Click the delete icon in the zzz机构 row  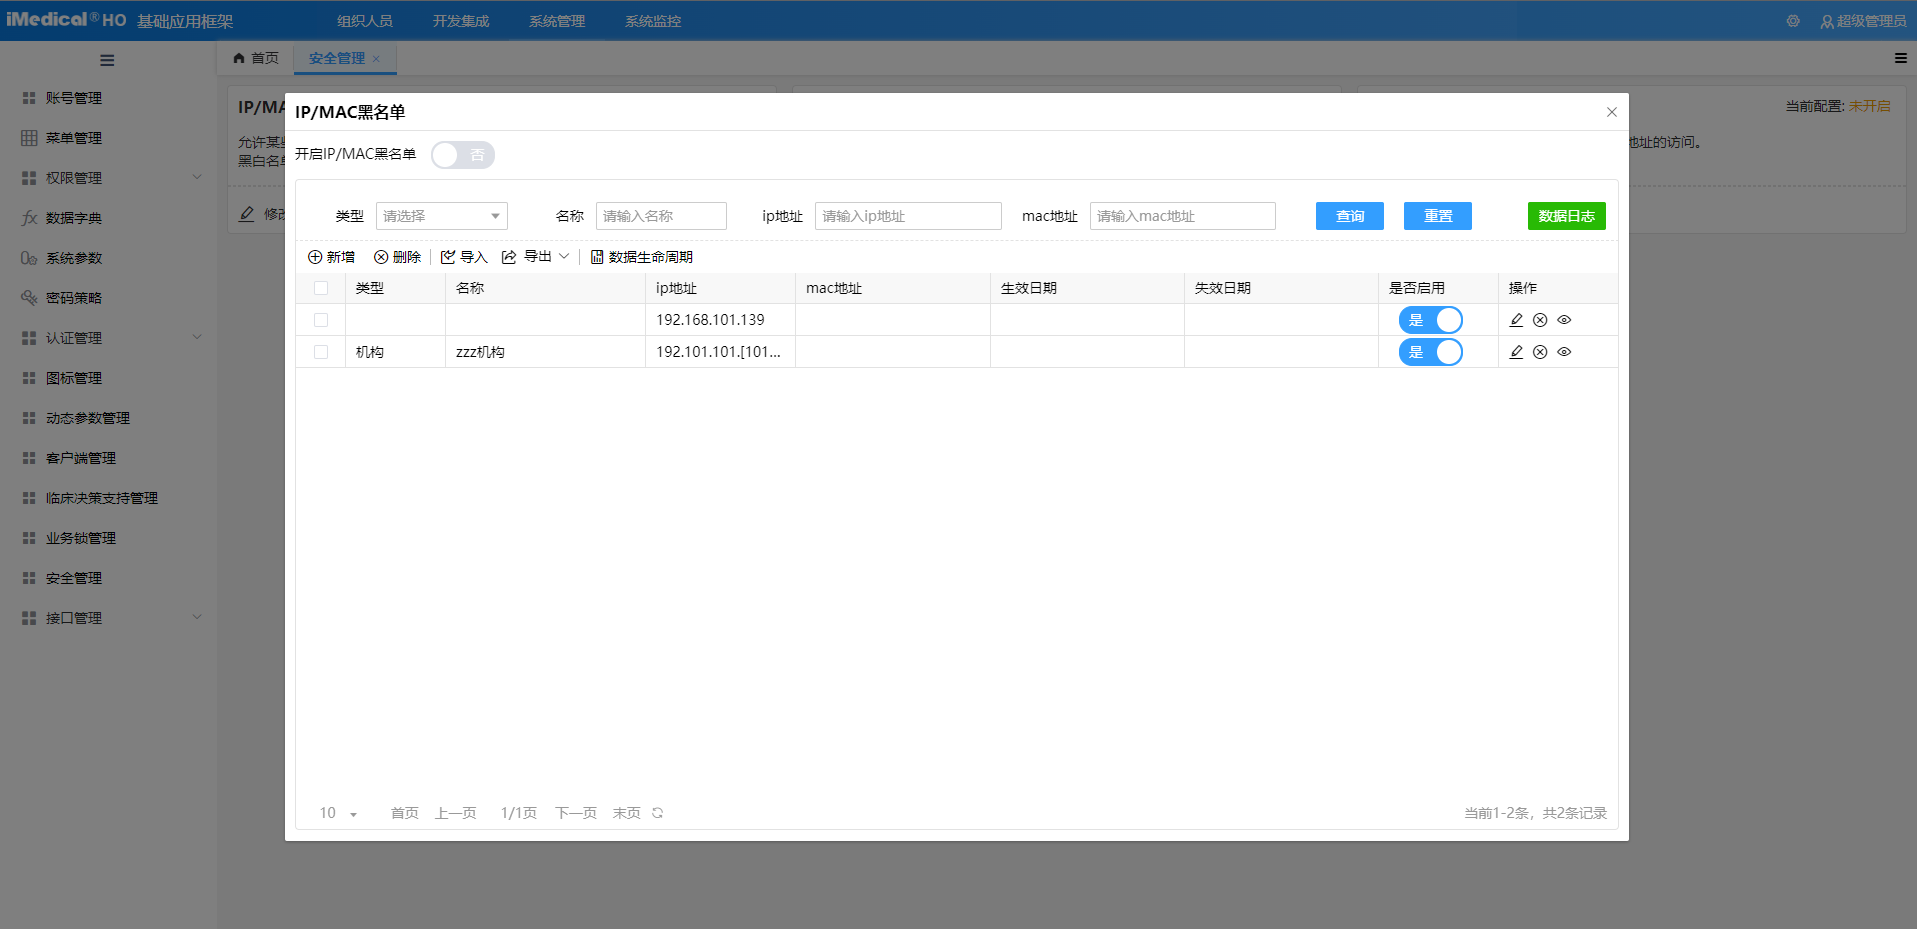pos(1540,352)
